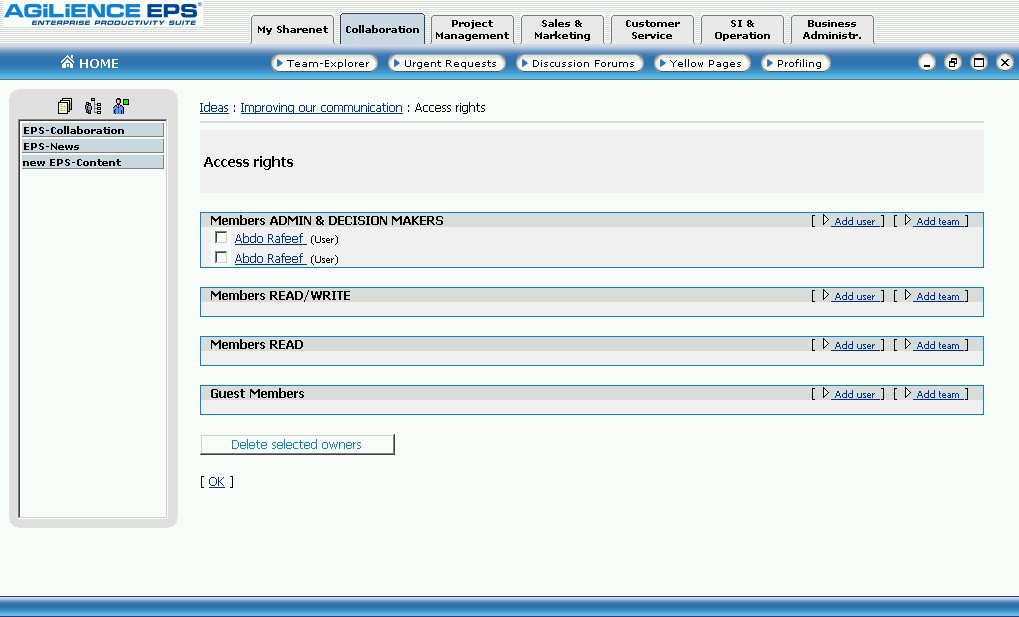Expand the EPS-Collaboration sidebar section

(x=93, y=130)
